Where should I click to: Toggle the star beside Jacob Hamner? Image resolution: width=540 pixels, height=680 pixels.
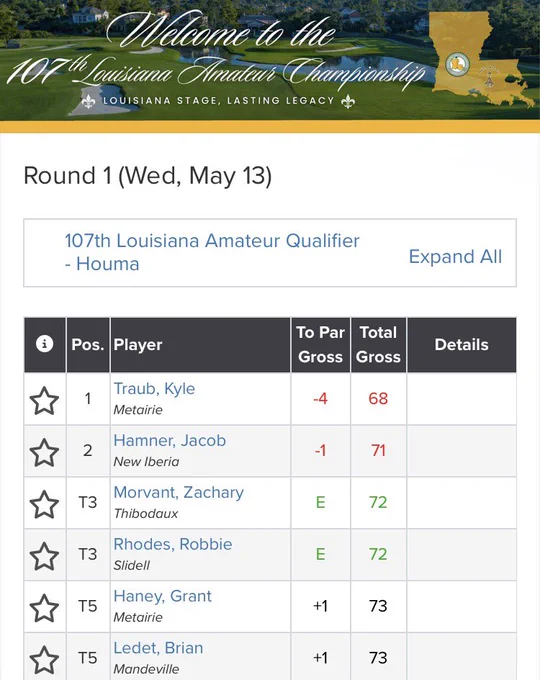[x=44, y=452]
